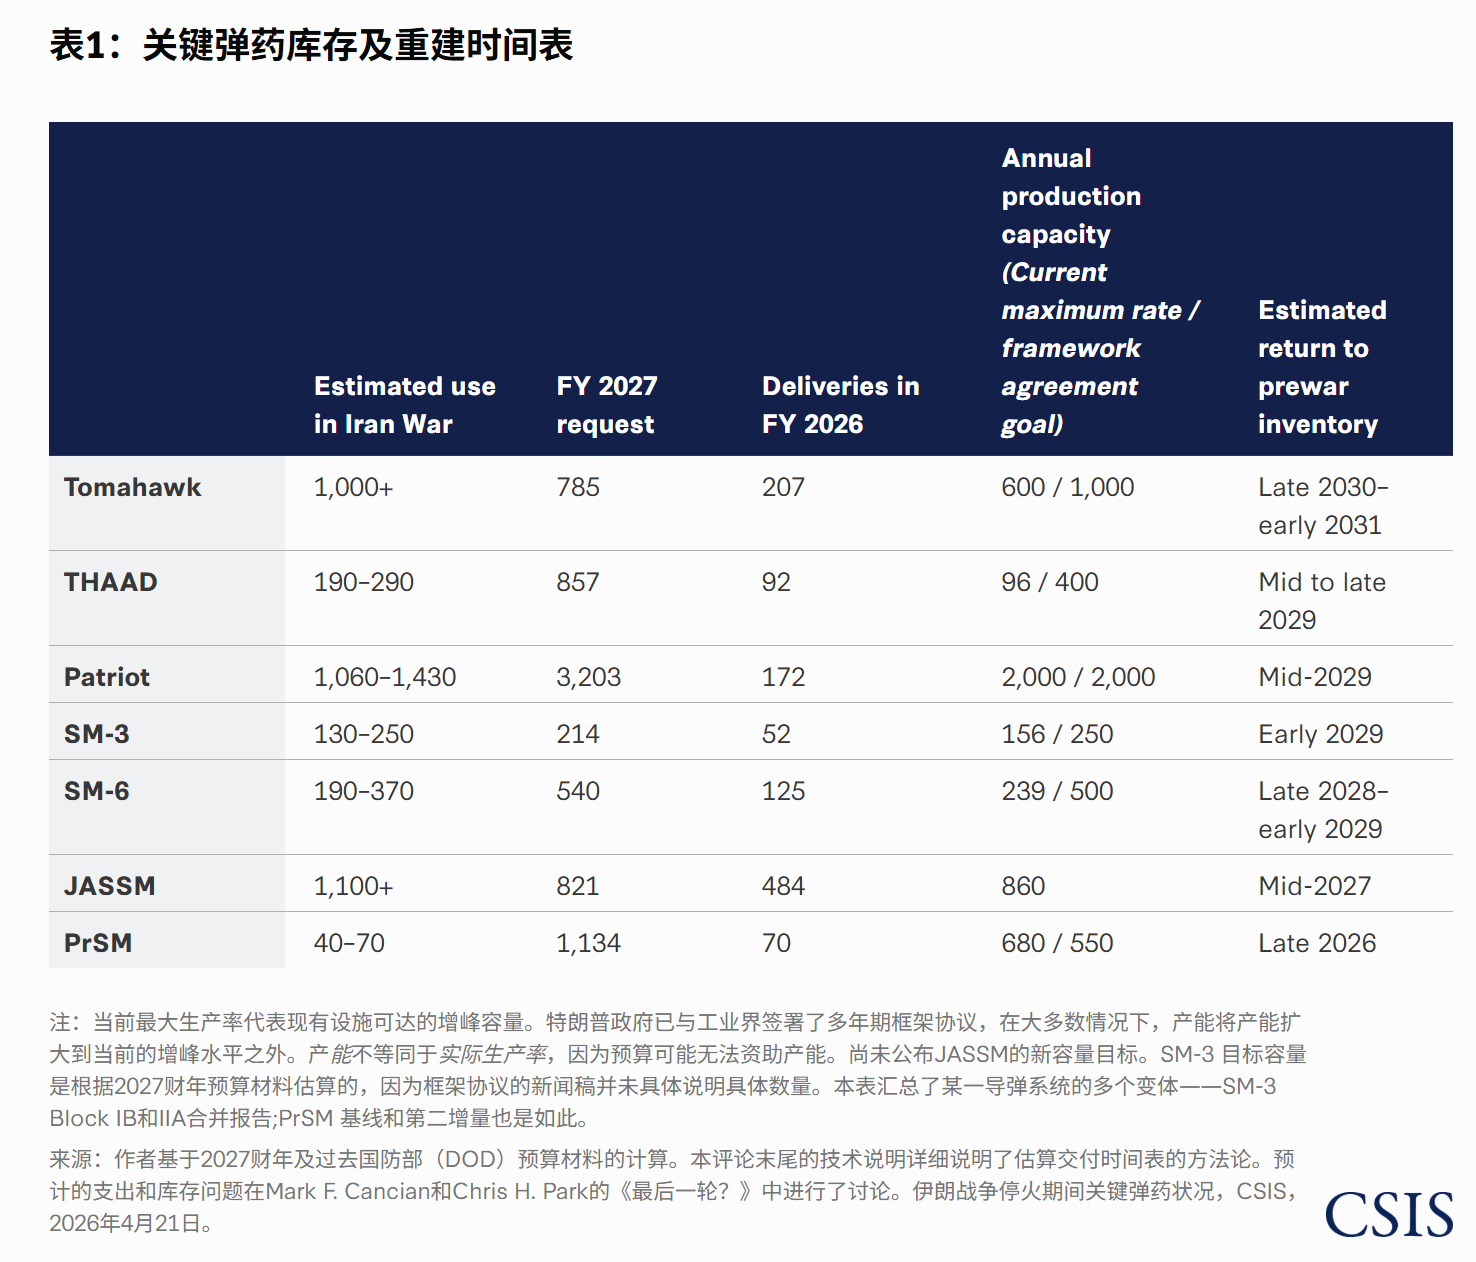Click JASSM request value '821'
Screen dimensions: 1476x1262
coord(578,886)
